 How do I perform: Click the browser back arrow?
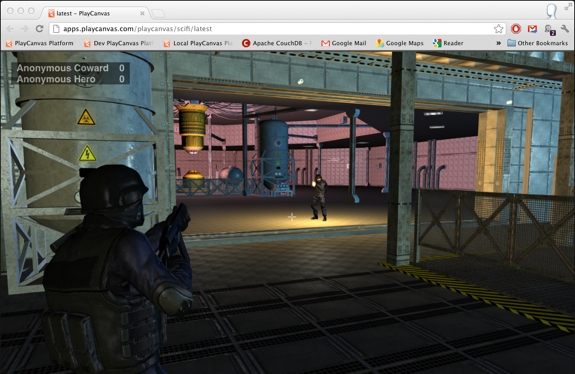[x=10, y=29]
